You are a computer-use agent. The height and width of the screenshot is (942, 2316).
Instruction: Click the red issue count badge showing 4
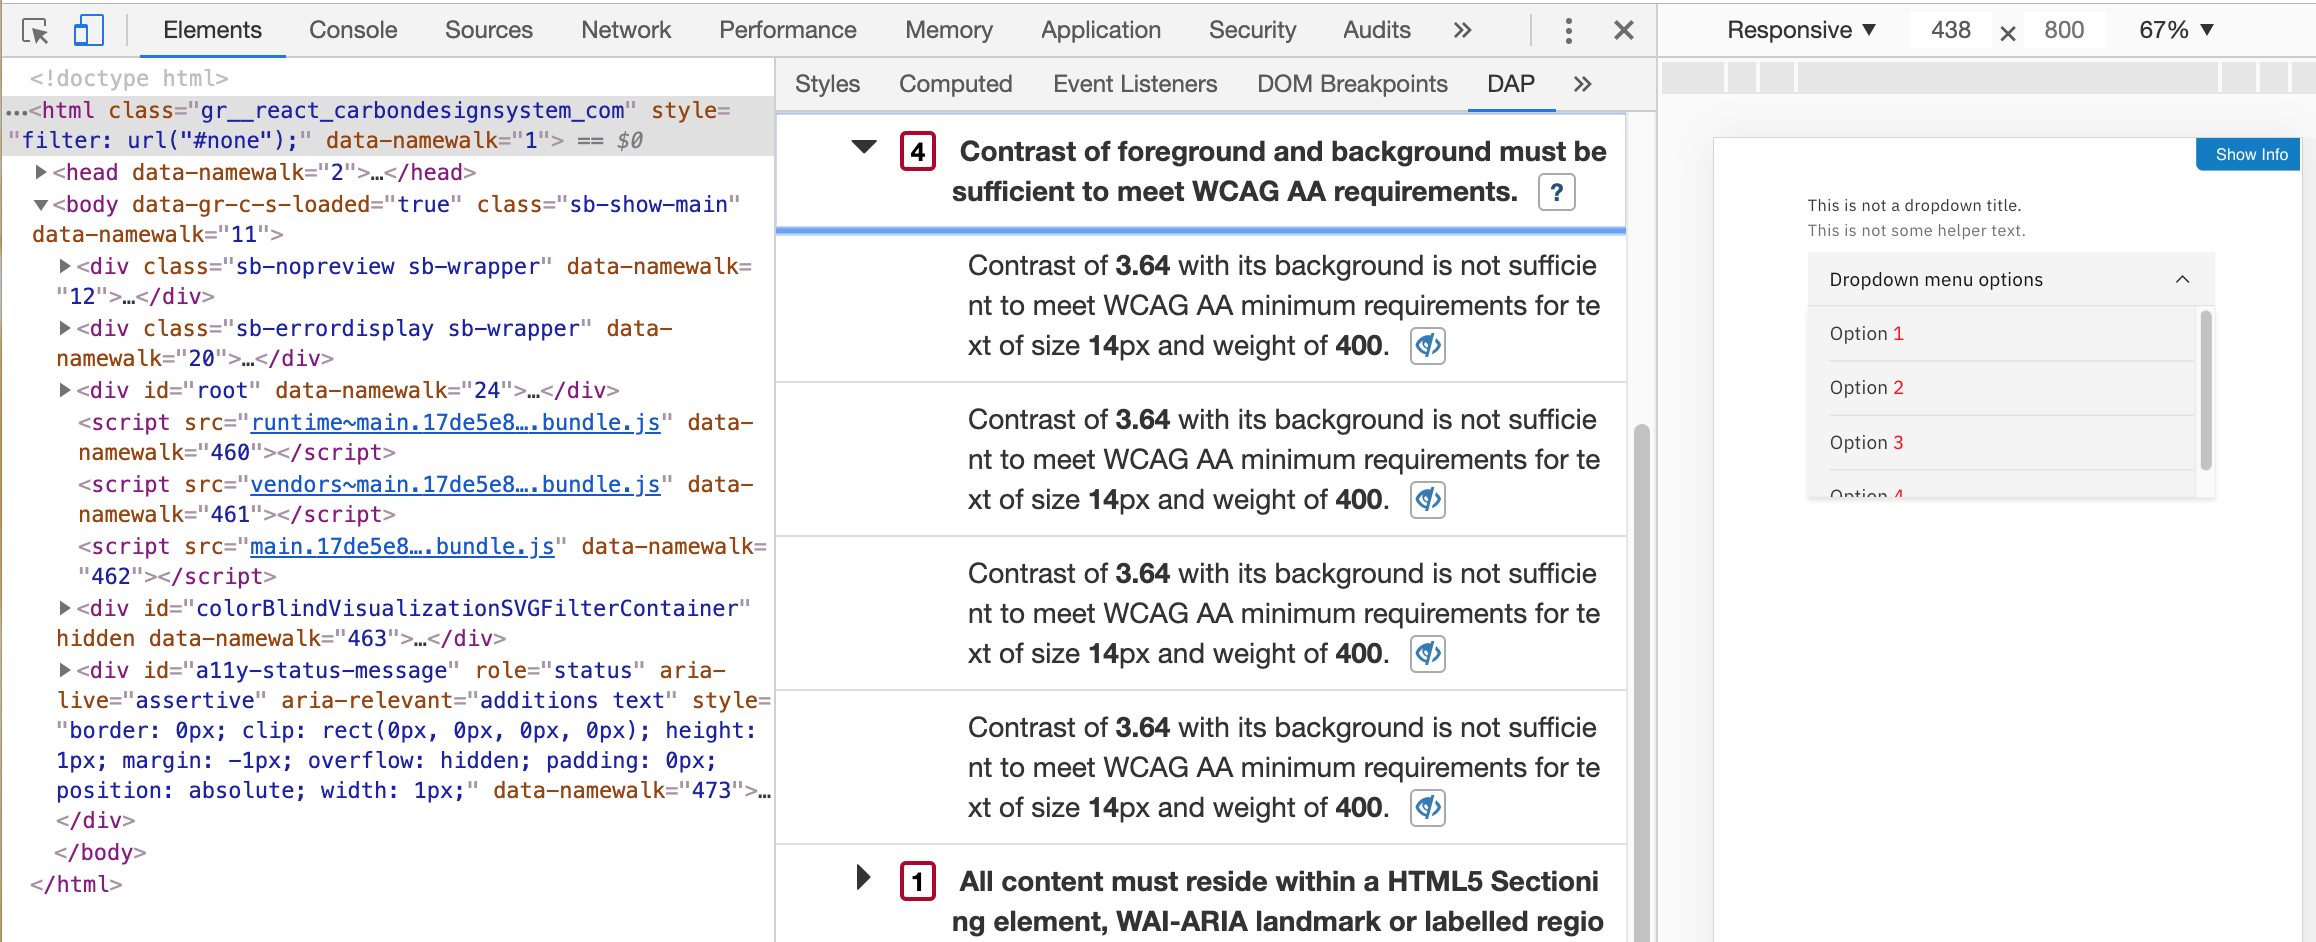click(x=916, y=153)
